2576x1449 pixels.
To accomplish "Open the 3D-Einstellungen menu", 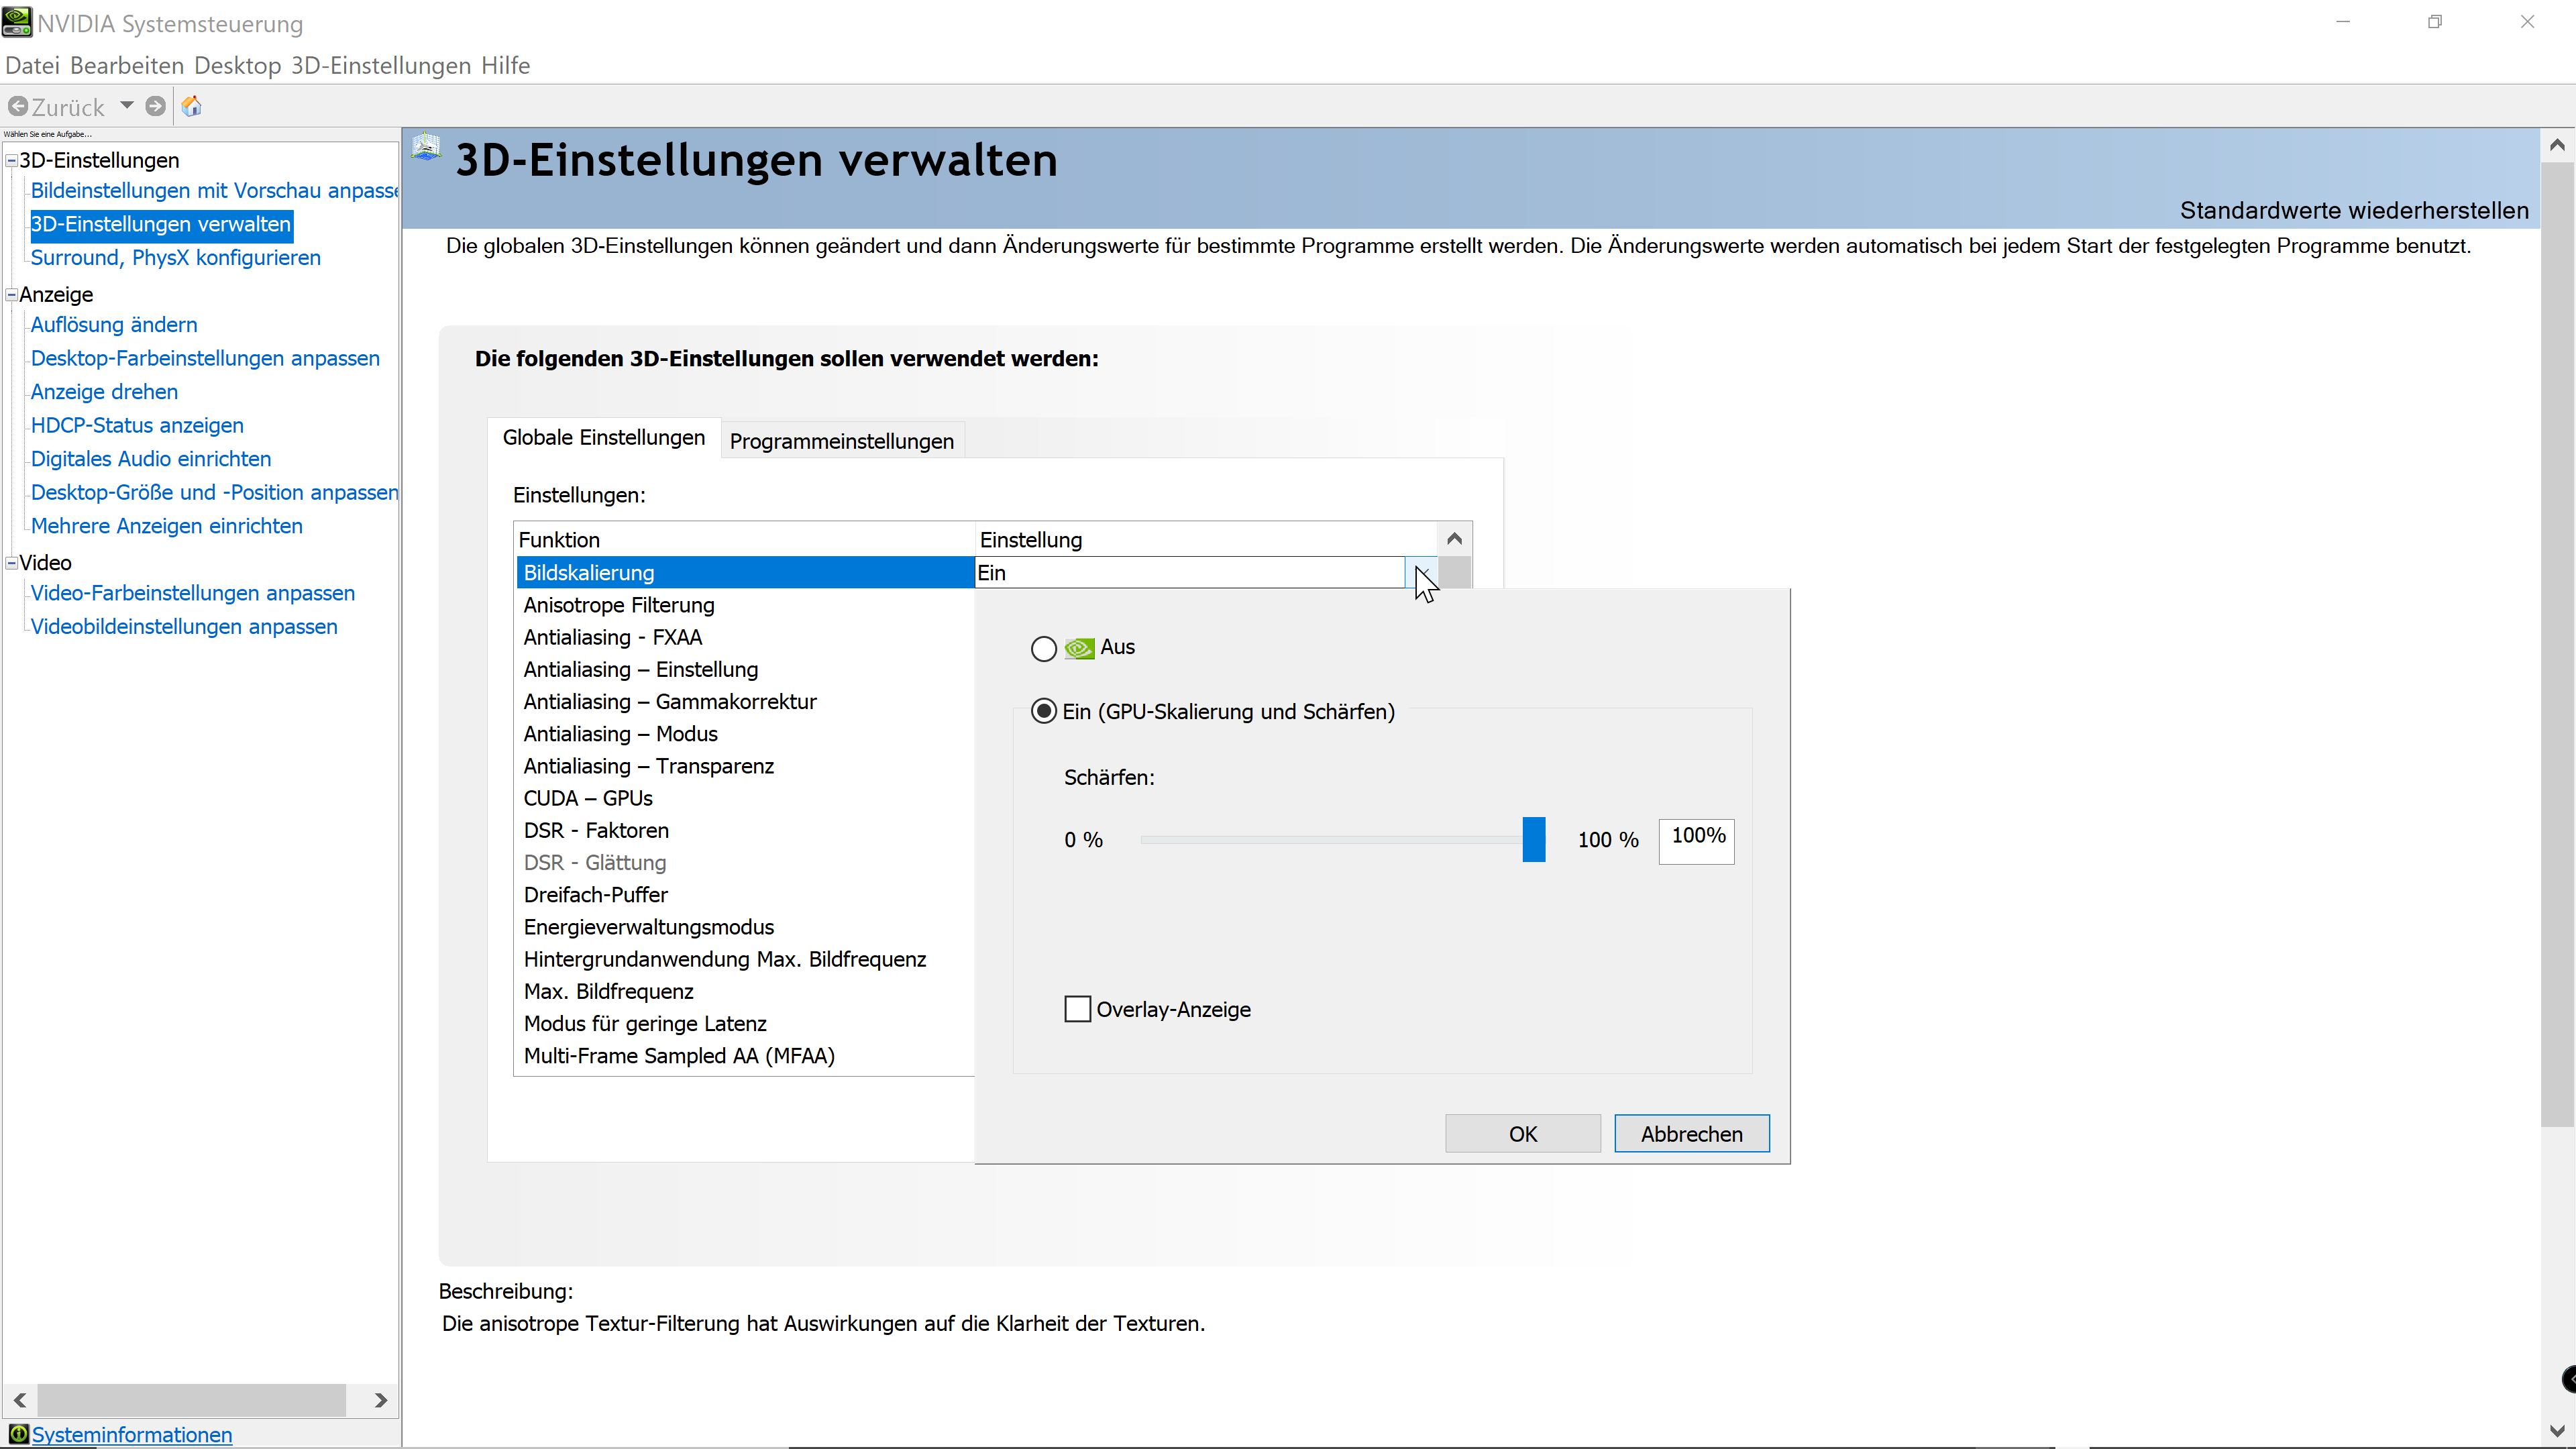I will pyautogui.click(x=380, y=66).
